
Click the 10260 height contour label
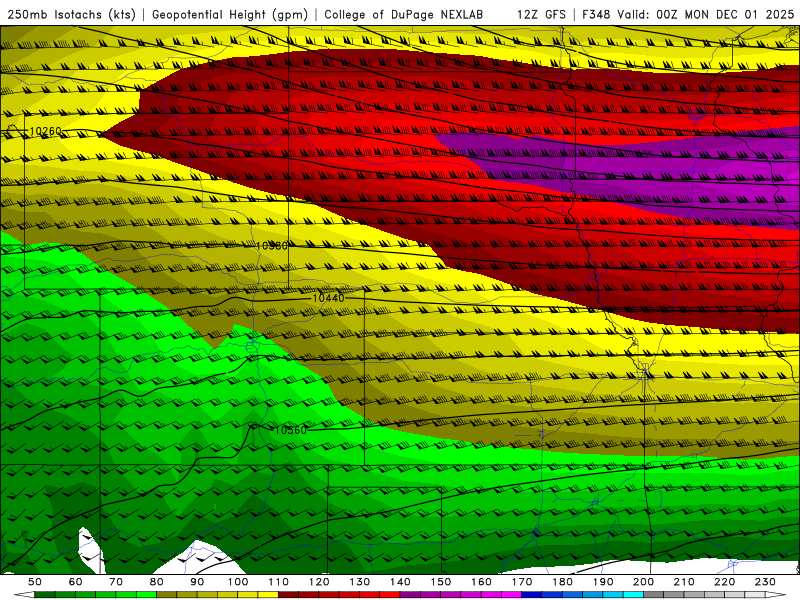click(45, 131)
